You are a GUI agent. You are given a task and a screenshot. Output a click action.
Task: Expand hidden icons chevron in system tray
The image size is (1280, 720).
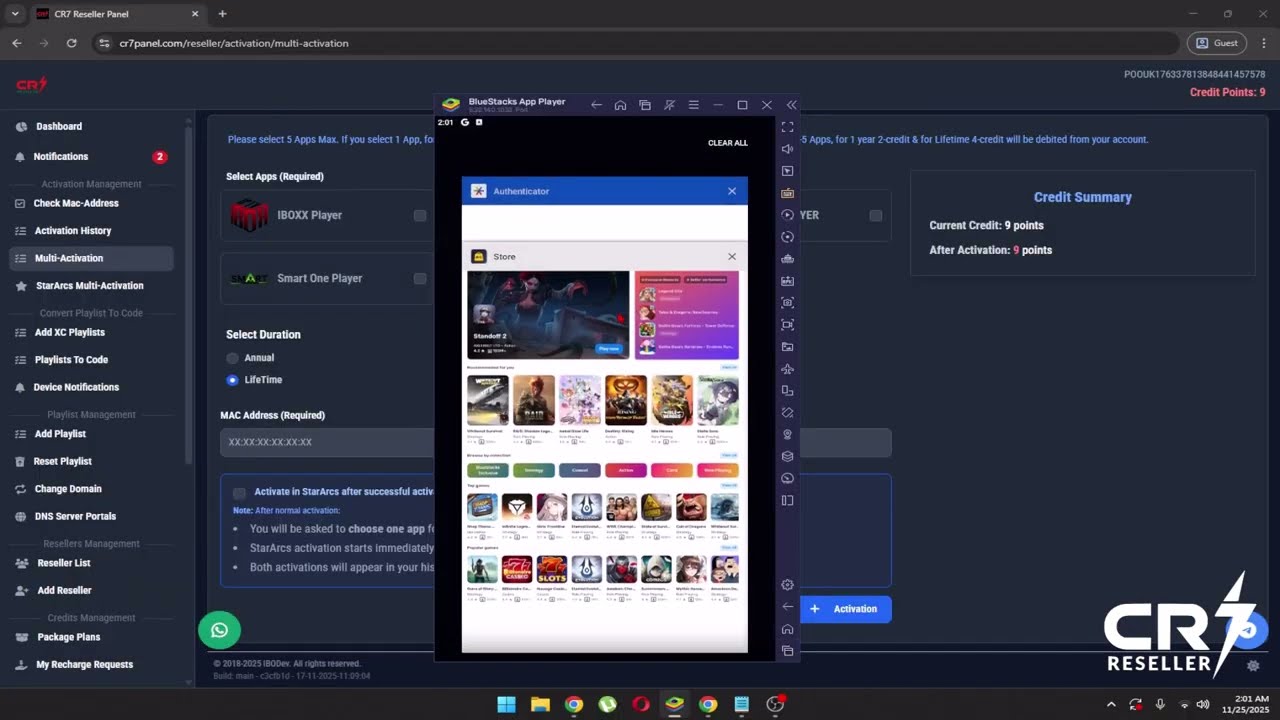pos(1111,705)
